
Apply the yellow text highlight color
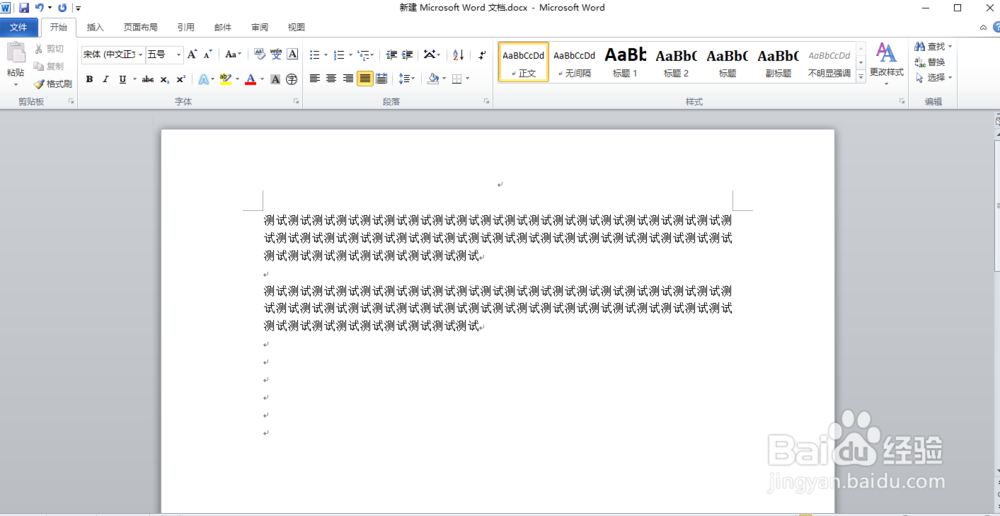click(225, 79)
